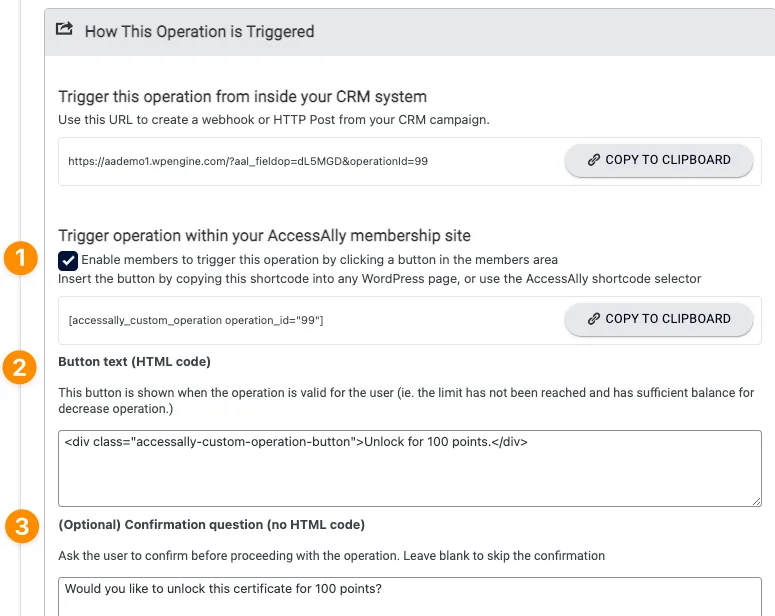
Task: Collapse the How This Operation is Triggered panel
Action: (200, 31)
